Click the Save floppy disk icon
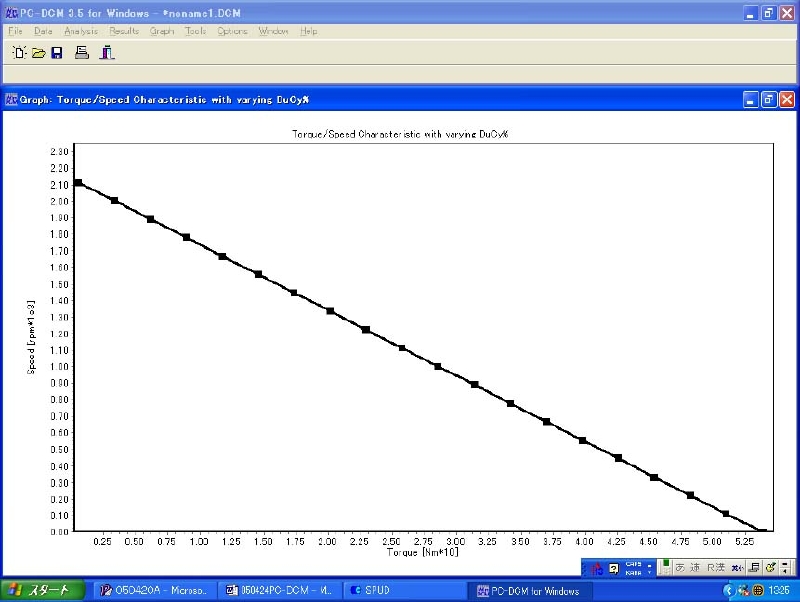Viewport: 800px width, 602px height. click(x=57, y=53)
